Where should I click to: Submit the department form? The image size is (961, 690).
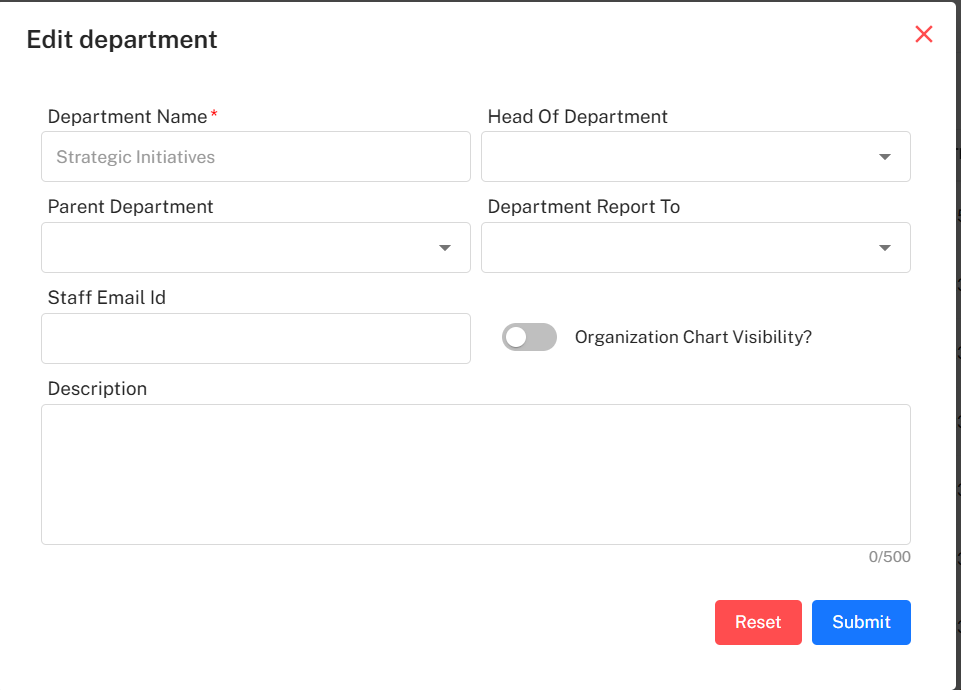(x=861, y=622)
